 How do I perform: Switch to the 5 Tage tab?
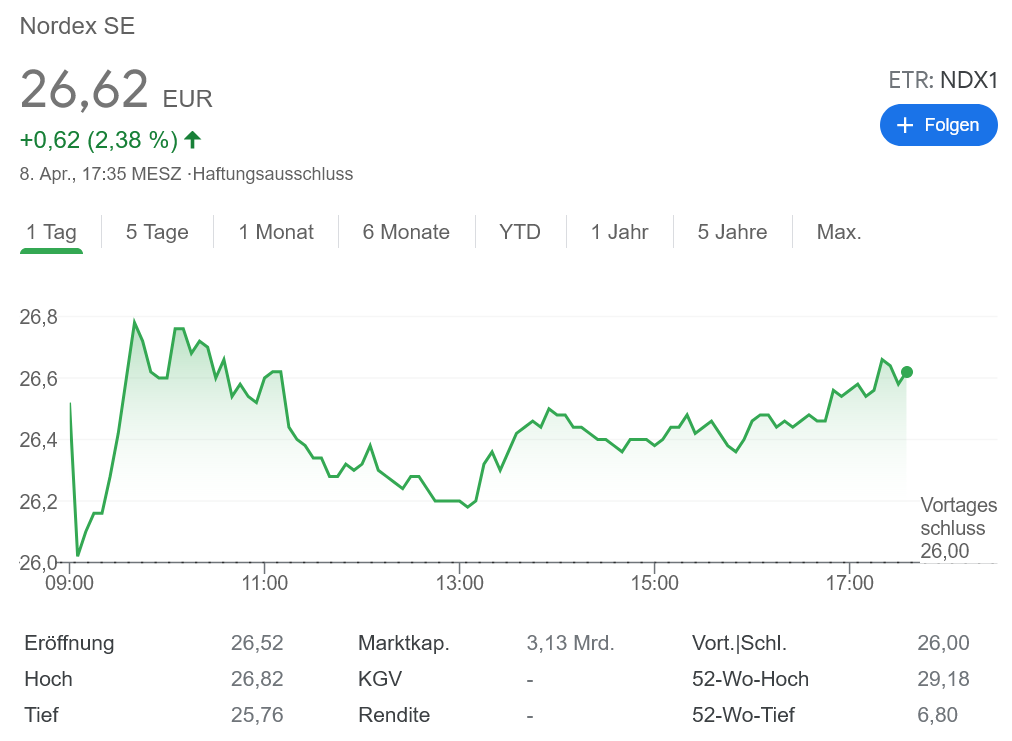pyautogui.click(x=157, y=232)
